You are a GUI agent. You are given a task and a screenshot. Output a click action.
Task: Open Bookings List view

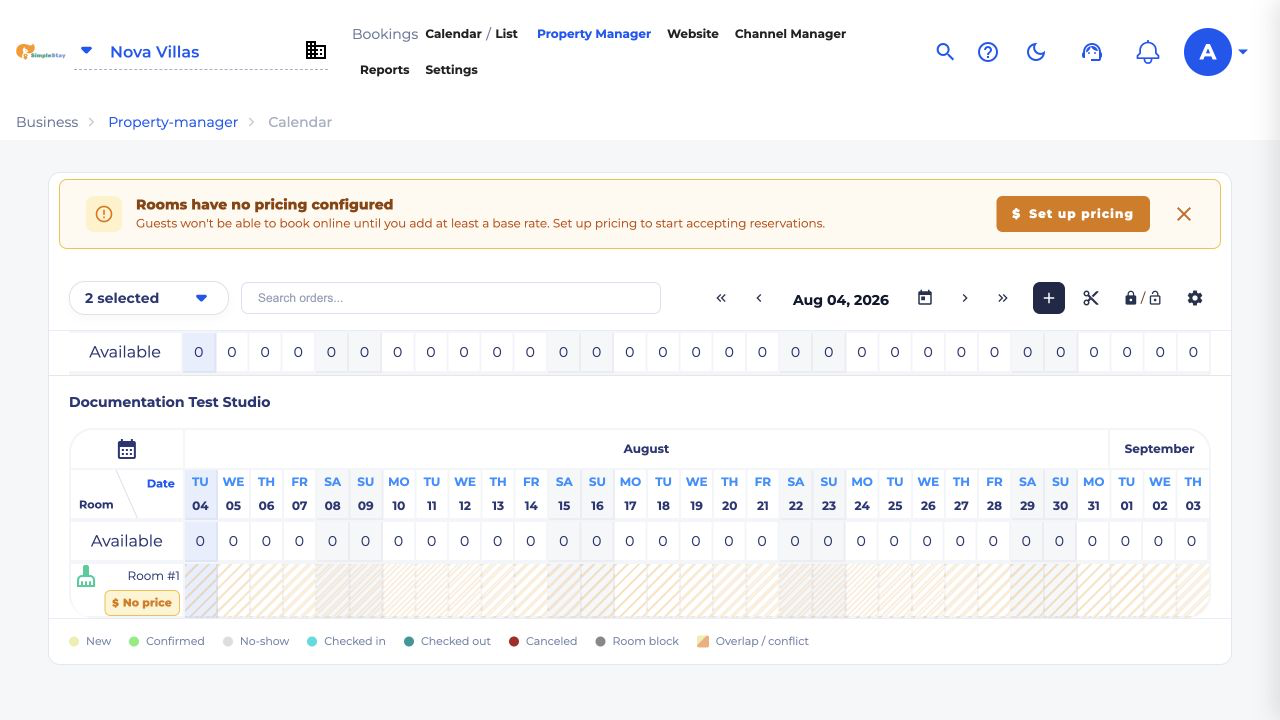[x=506, y=34]
